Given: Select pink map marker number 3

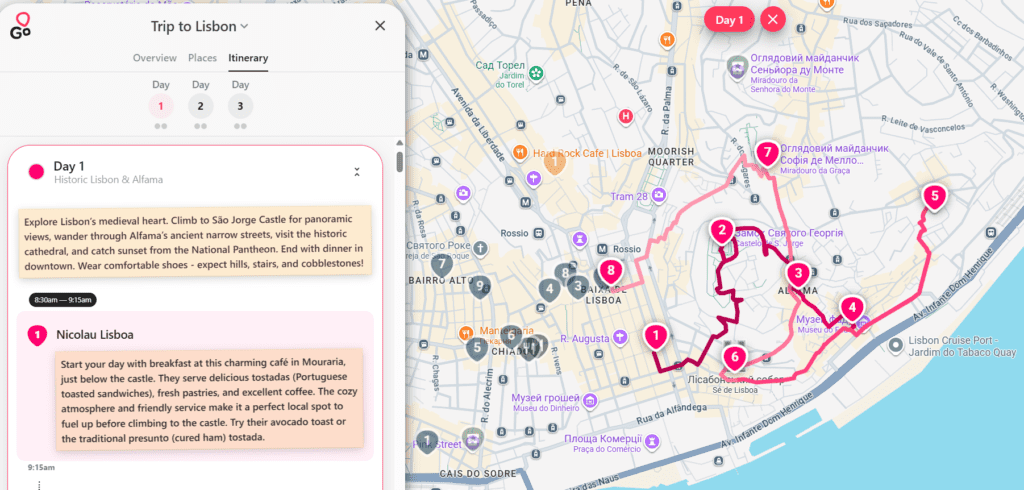Looking at the screenshot, I should [x=797, y=272].
